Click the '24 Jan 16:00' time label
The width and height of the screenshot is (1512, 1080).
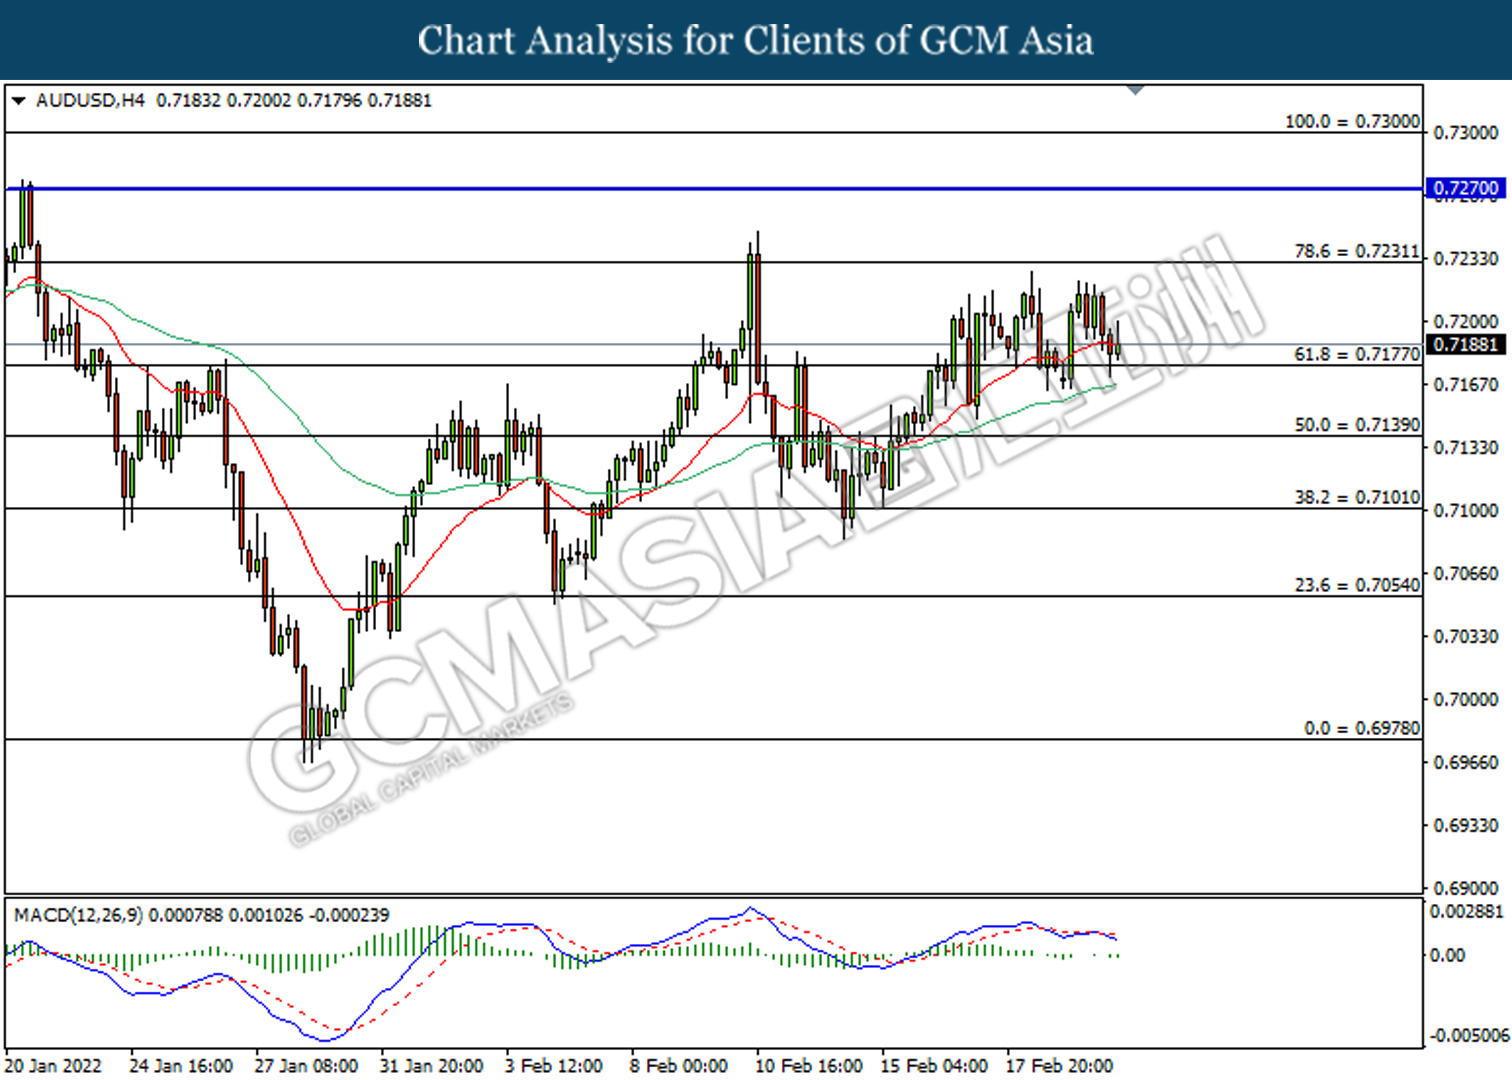181,1066
